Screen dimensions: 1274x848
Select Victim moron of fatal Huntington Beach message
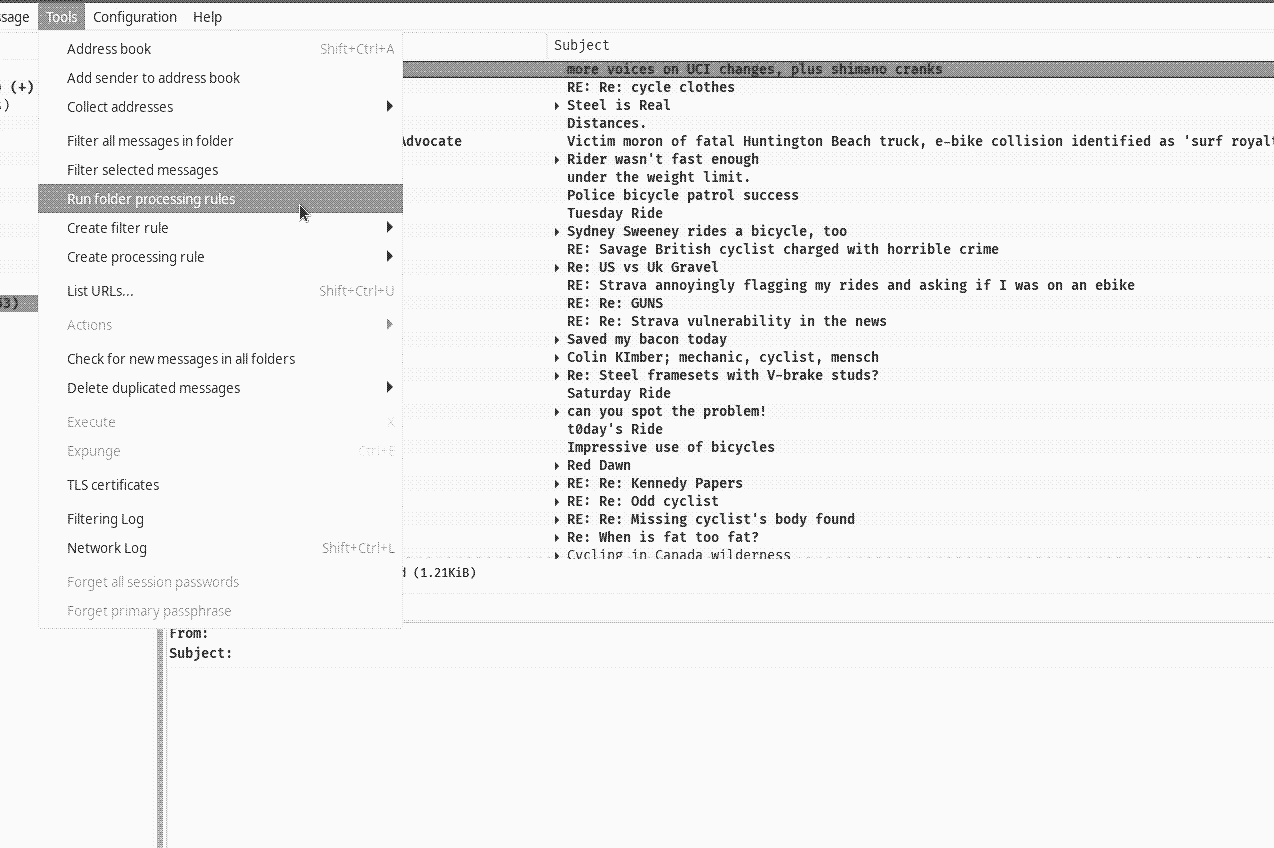pyautogui.click(x=920, y=141)
